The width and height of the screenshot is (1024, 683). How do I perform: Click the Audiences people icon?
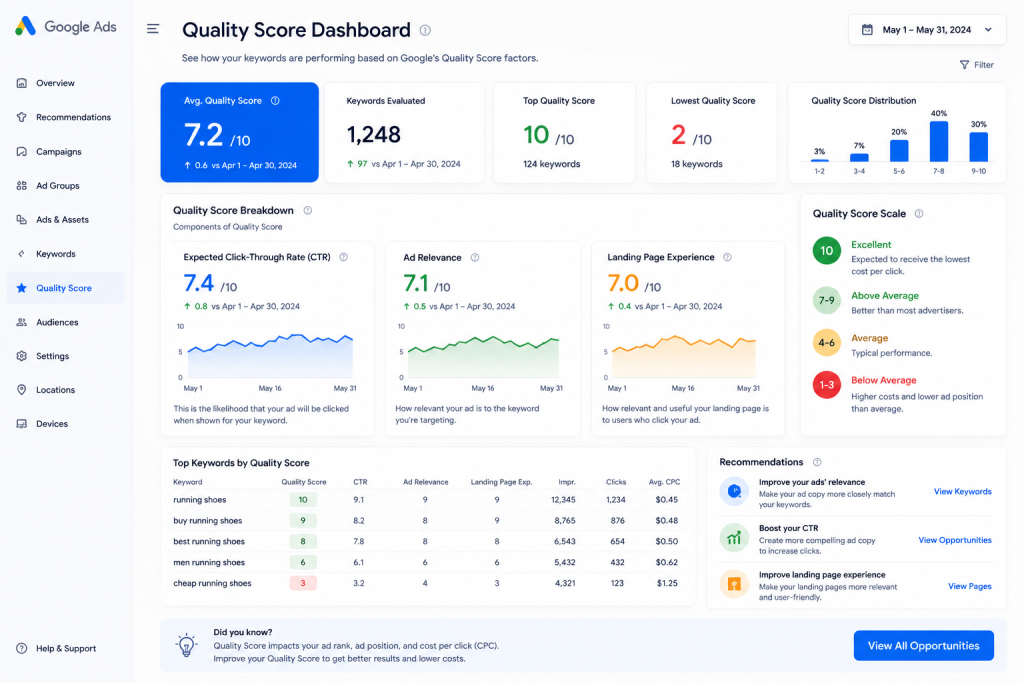[x=22, y=322]
